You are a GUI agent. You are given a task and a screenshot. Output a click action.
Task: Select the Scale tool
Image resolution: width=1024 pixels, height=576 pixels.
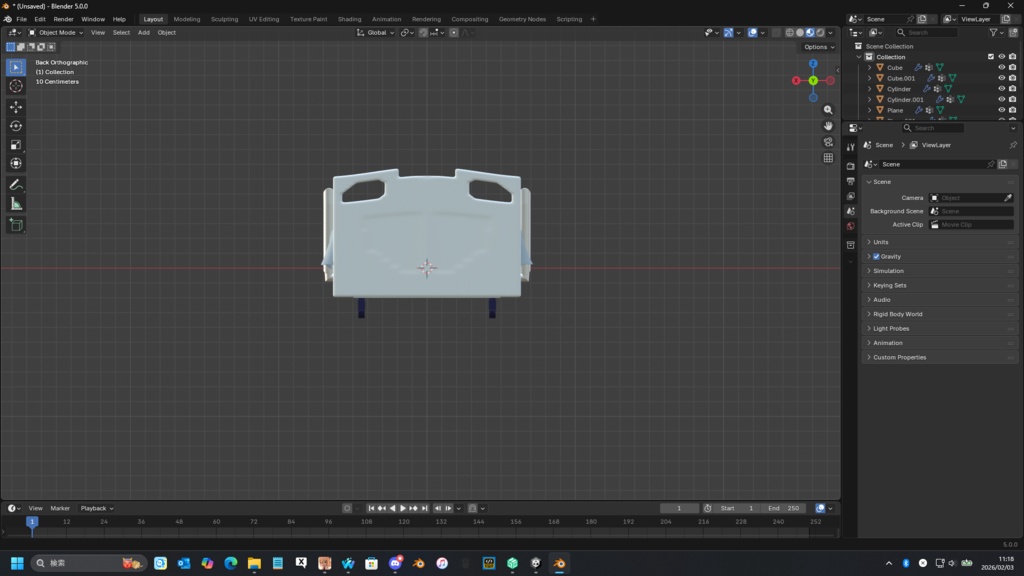coord(16,145)
